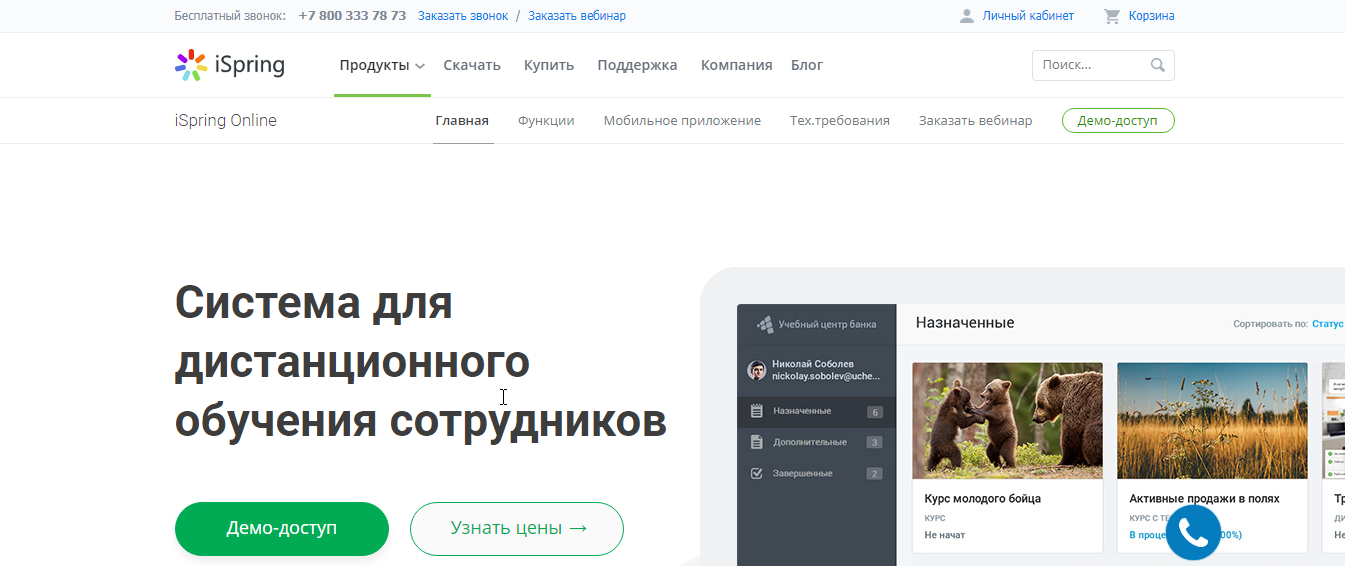Click the Назначенные count badge 6

click(x=875, y=412)
